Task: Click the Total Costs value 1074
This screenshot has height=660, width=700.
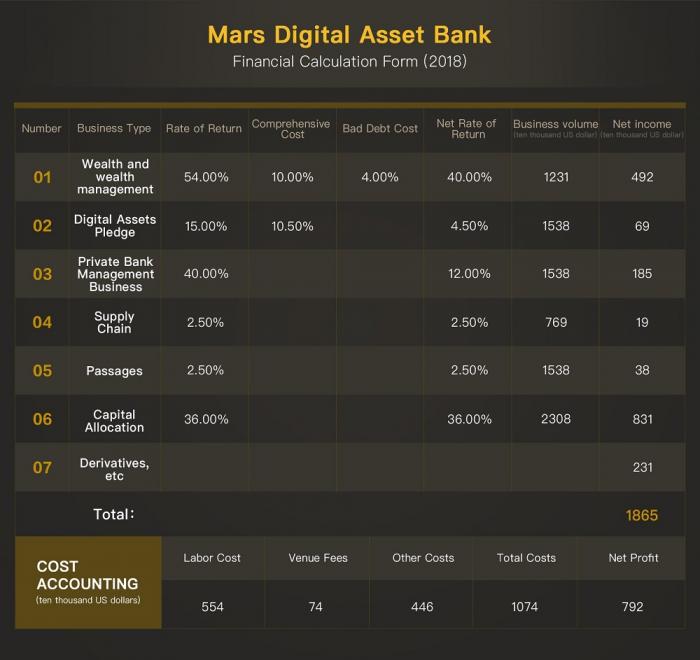Action: tap(526, 607)
